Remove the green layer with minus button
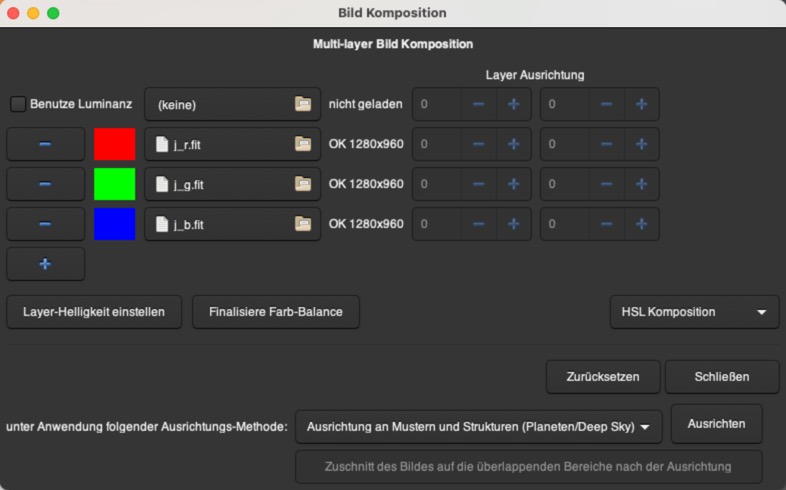The image size is (786, 490). tap(45, 184)
